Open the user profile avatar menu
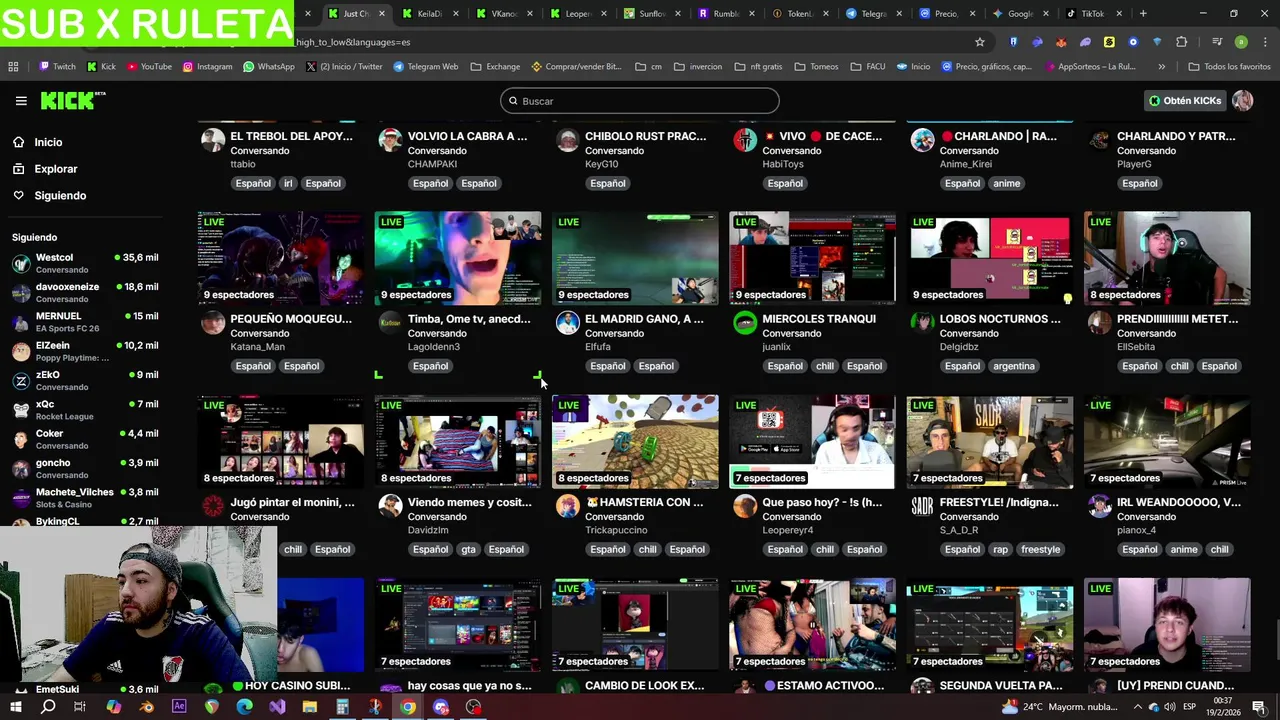1280x720 pixels. [1243, 101]
